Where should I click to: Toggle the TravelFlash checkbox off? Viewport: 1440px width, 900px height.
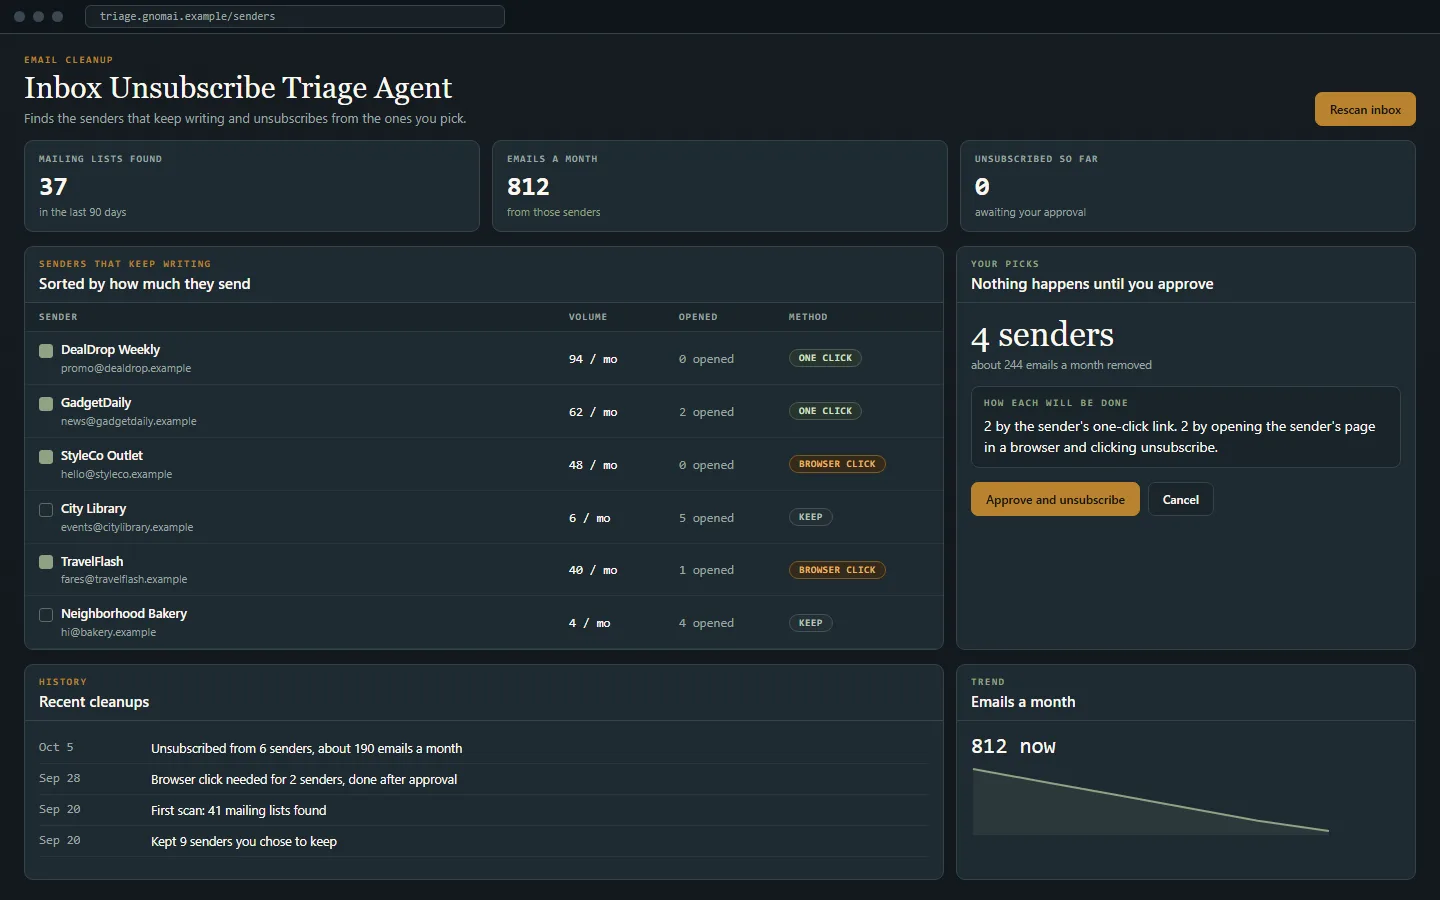point(46,562)
